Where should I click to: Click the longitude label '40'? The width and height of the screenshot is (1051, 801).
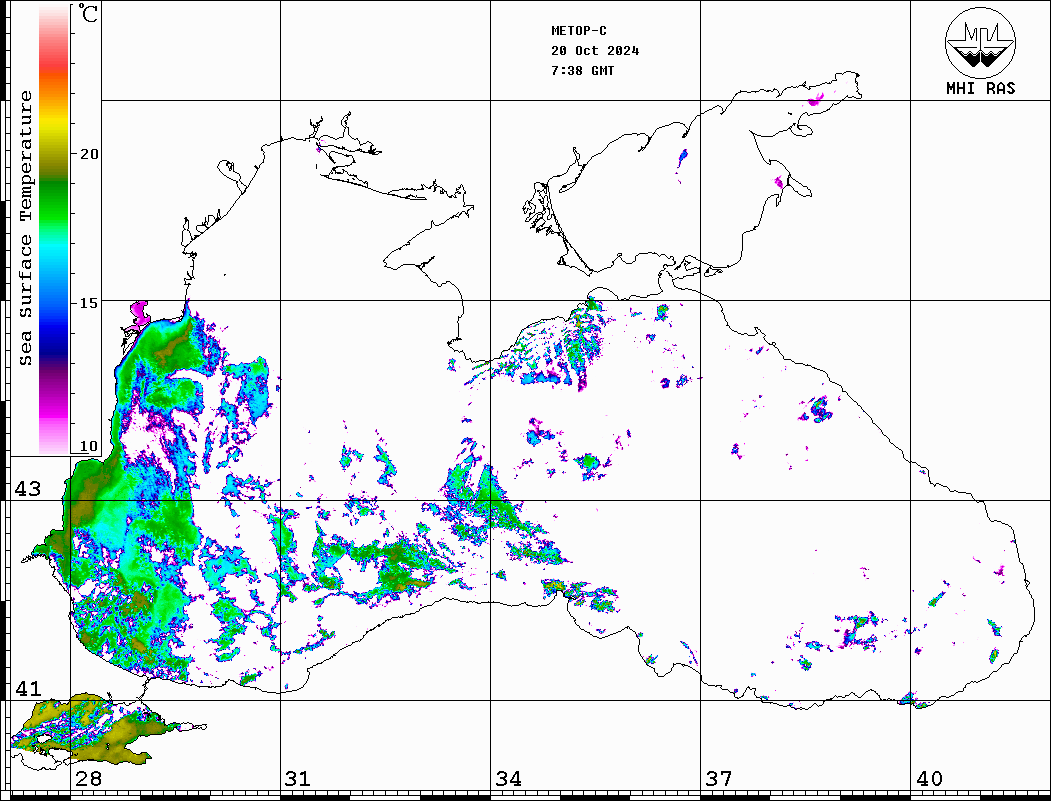929,779
